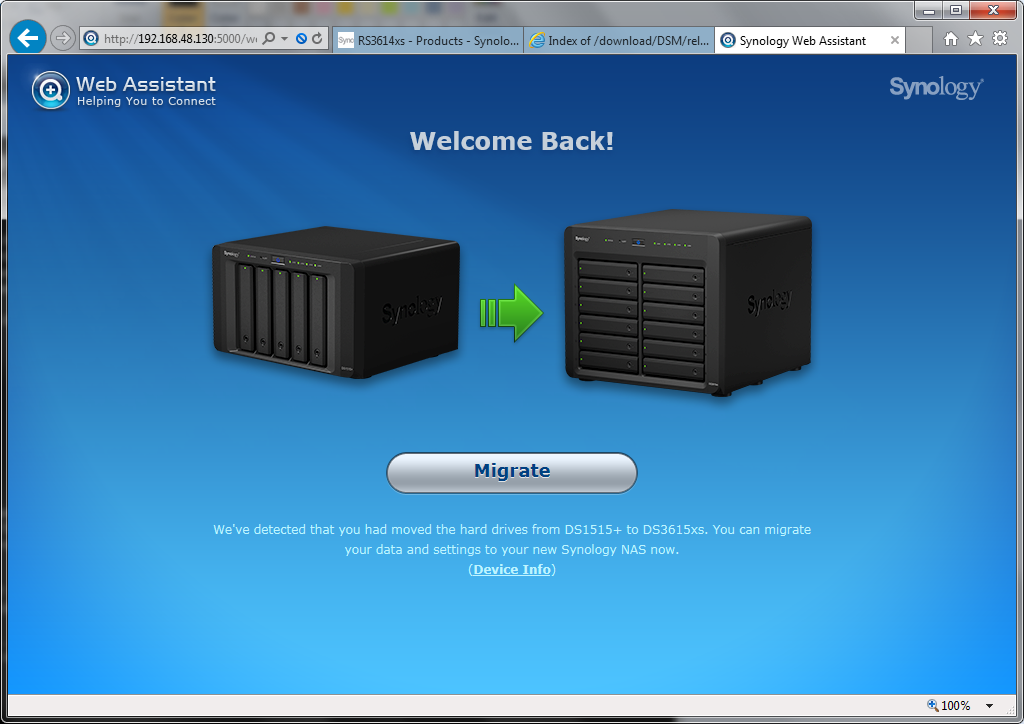
Task: Open the browser Tools gear icon
Action: [1000, 39]
